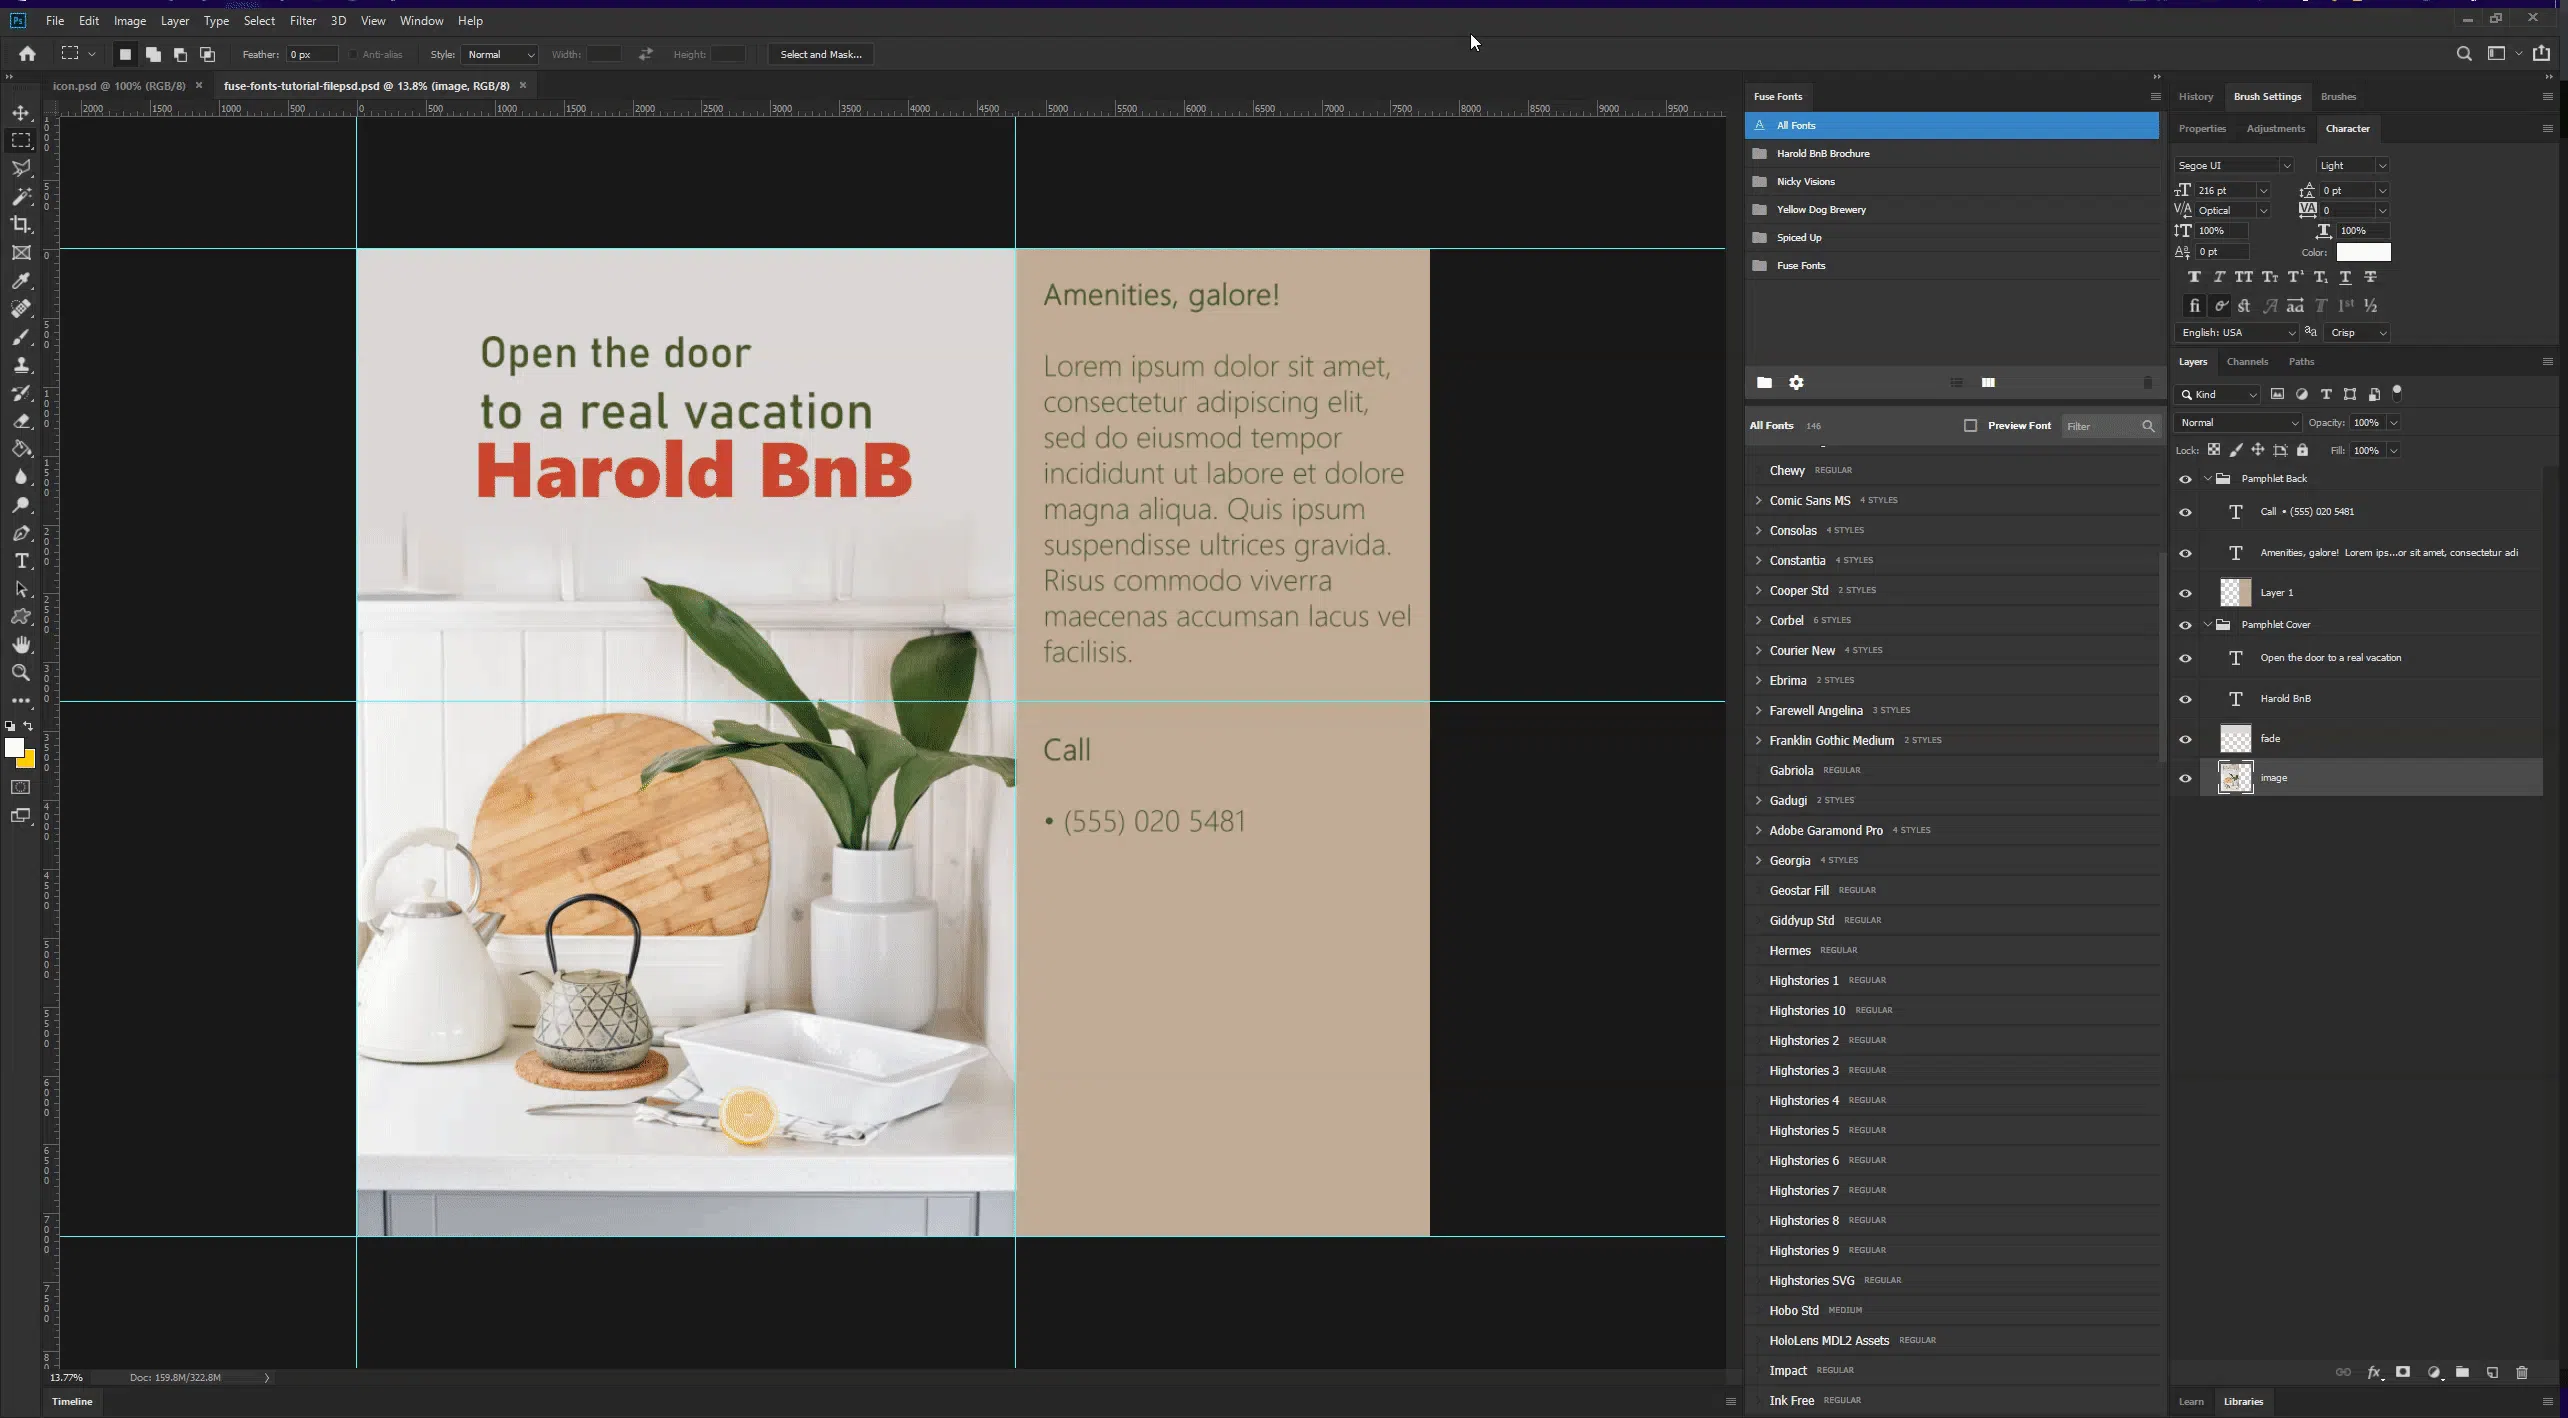The height and width of the screenshot is (1418, 2568).
Task: Select the Horizontal Type tool
Action: click(21, 561)
